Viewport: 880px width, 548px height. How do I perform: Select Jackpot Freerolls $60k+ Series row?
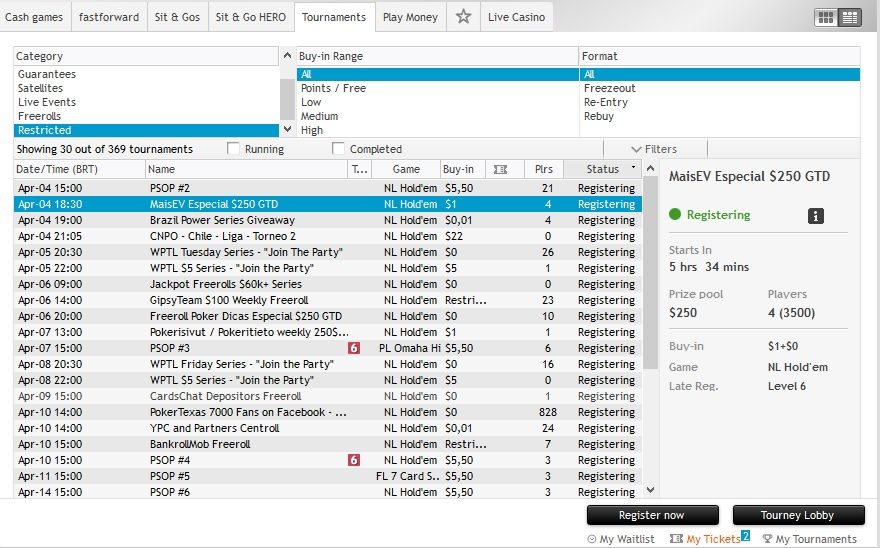tap(328, 284)
